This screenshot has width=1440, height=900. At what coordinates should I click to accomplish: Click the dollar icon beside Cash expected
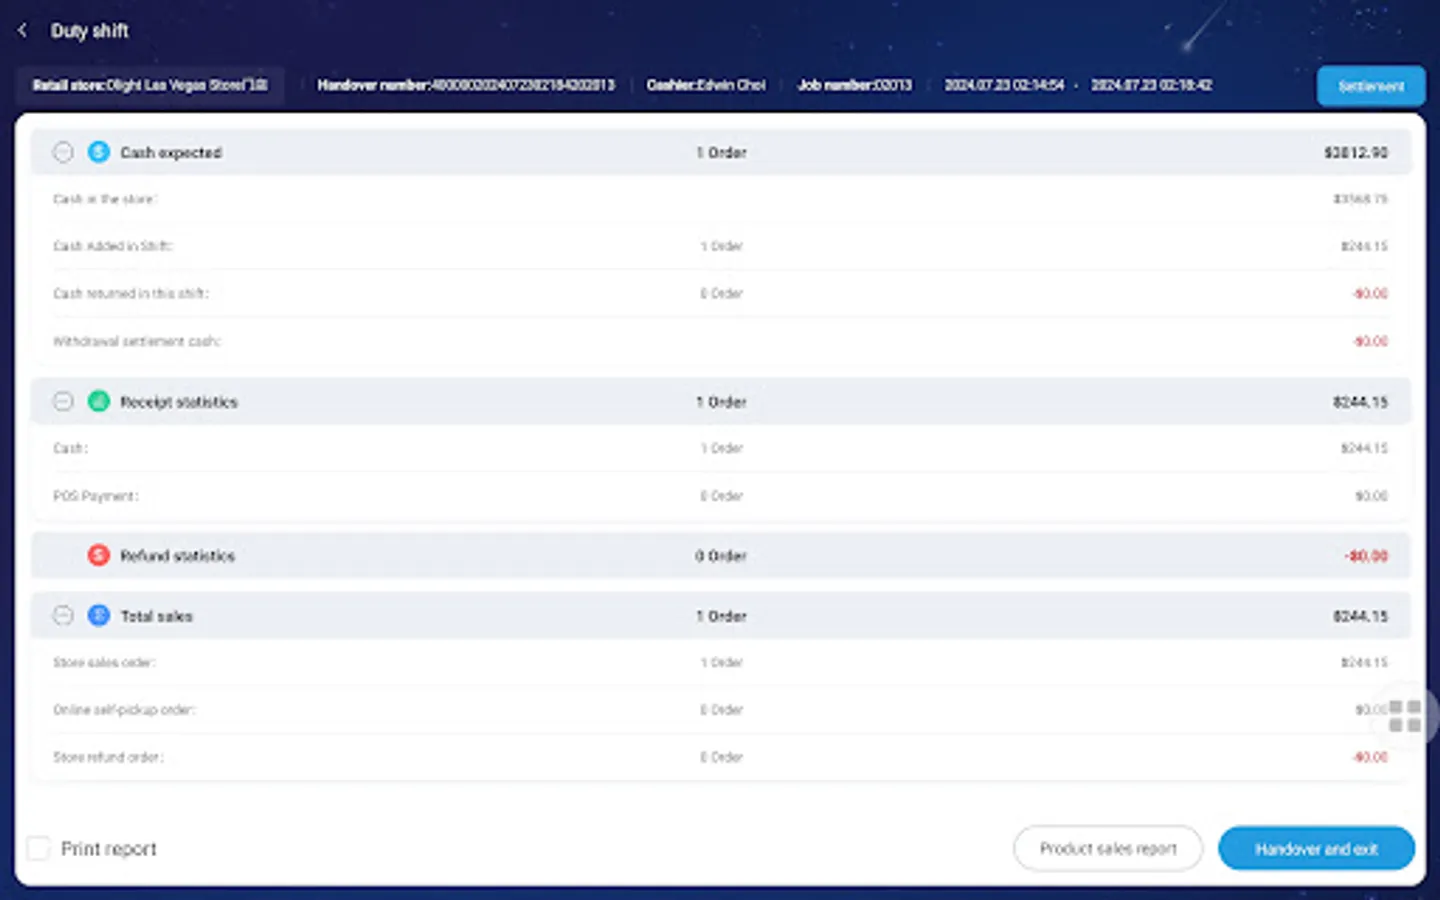(98, 151)
